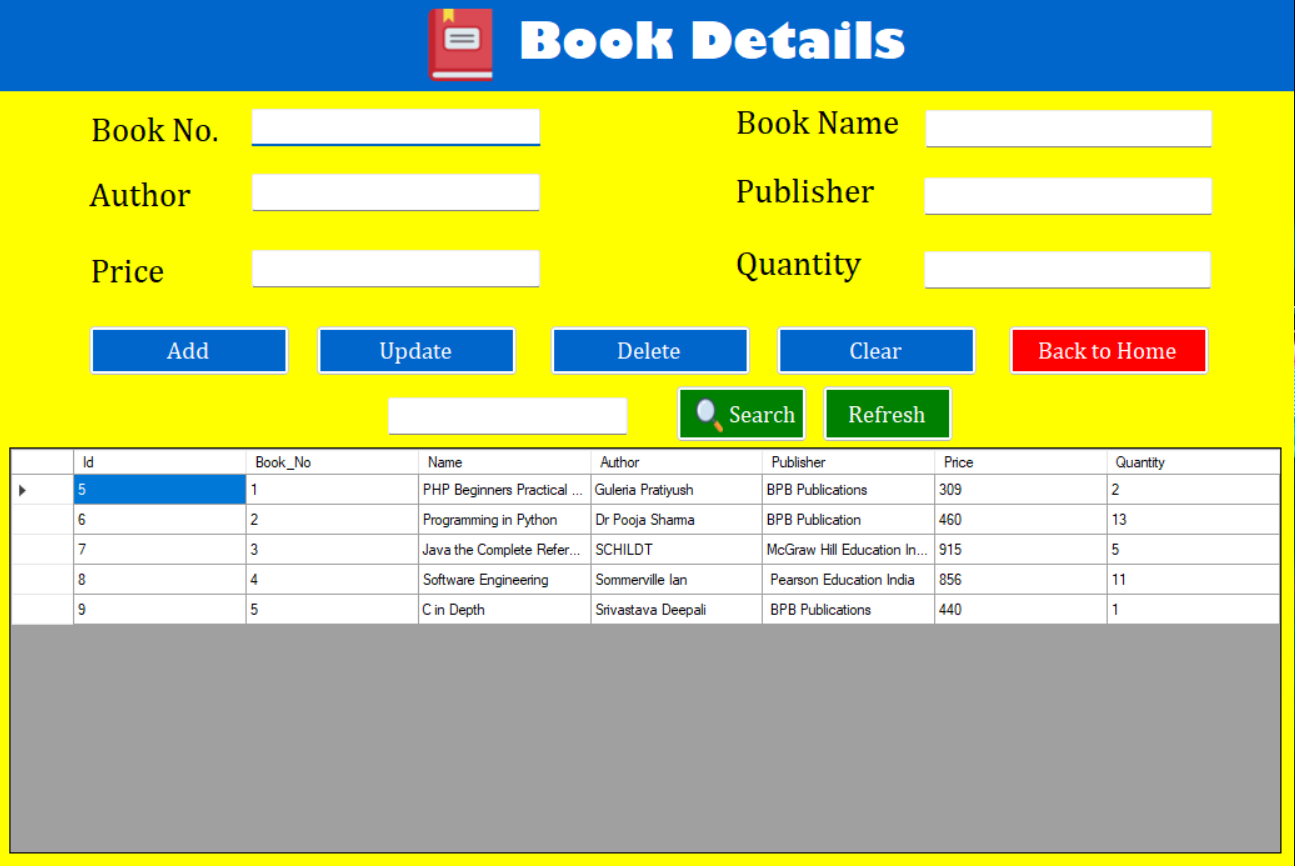Click the row selector arrow on the first row

pos(21,490)
